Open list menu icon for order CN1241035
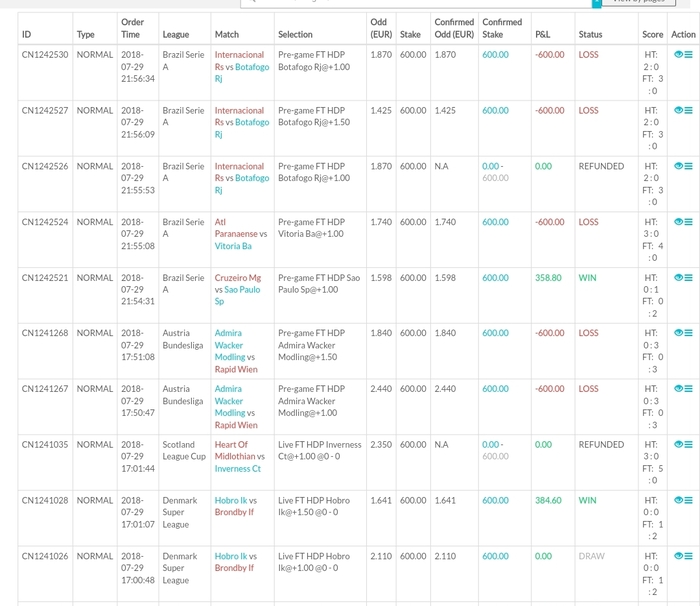 coord(689,444)
